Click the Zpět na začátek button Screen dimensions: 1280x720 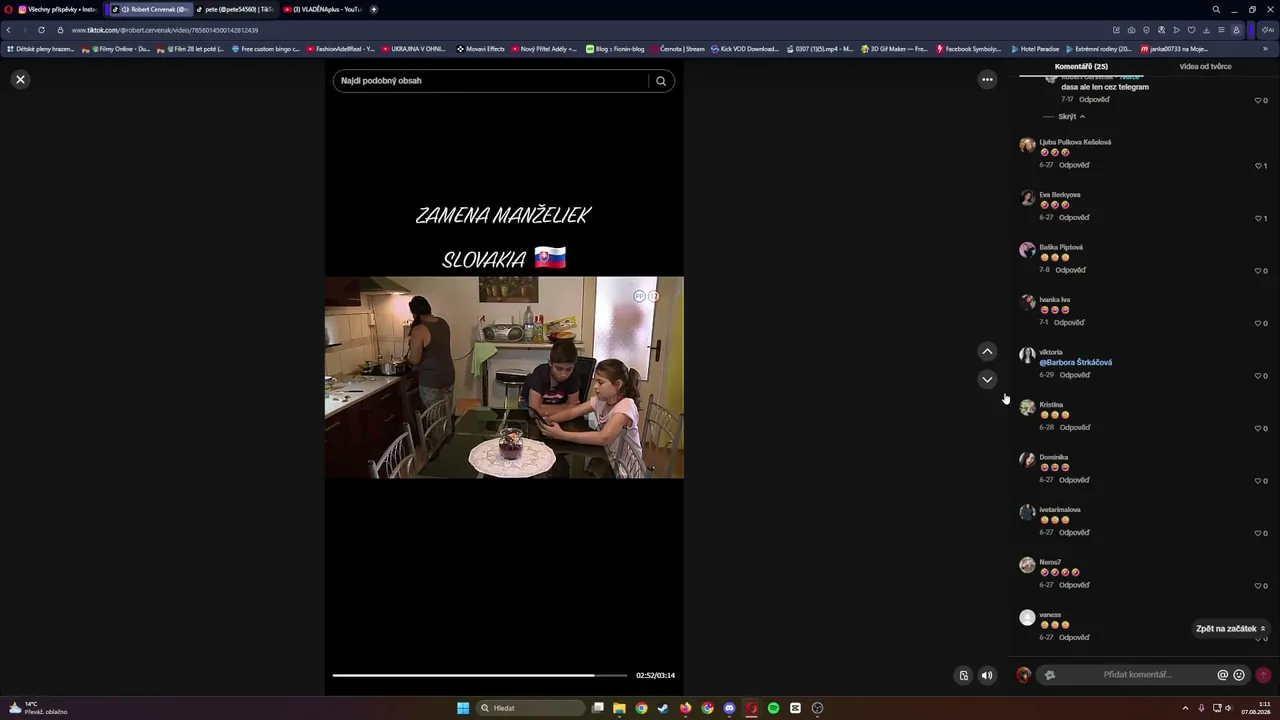point(1231,629)
